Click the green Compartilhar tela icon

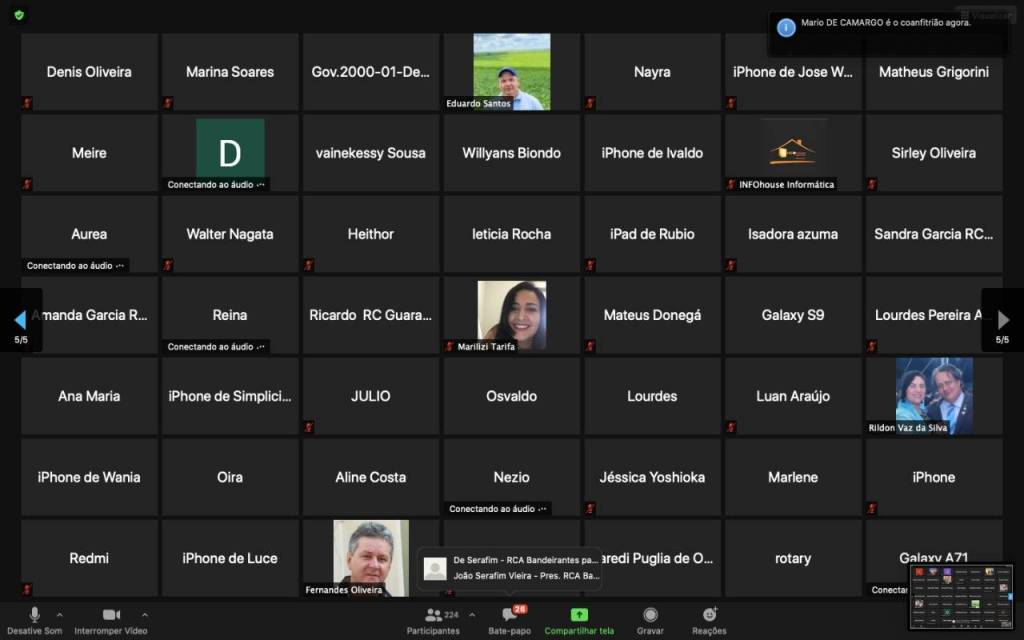click(x=579, y=615)
